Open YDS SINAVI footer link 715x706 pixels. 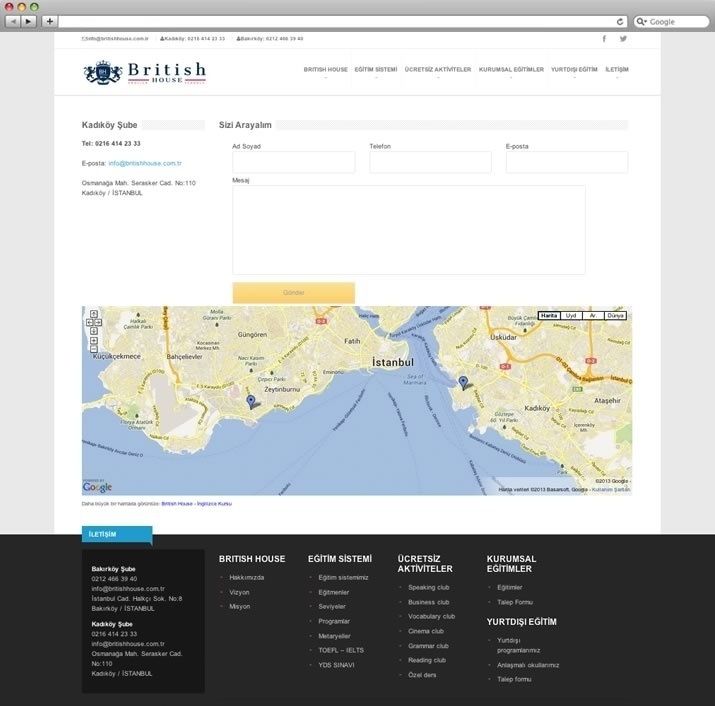click(x=337, y=665)
